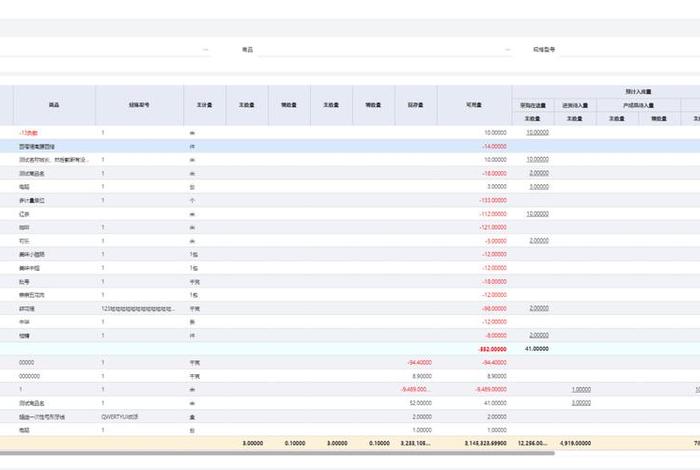This screenshot has height=470, width=700.
Task: Click the 采购在途量 column header
Action: coord(532,104)
